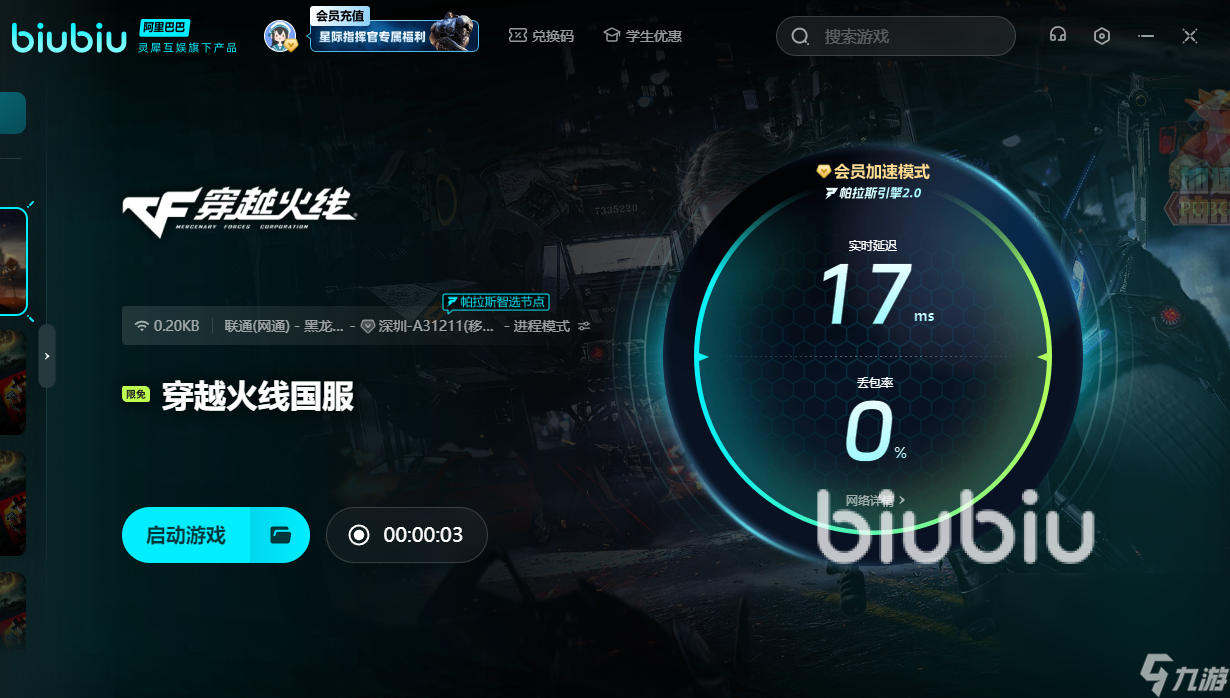Launch game with 启动游戏 button
This screenshot has width=1230, height=698.
point(186,535)
